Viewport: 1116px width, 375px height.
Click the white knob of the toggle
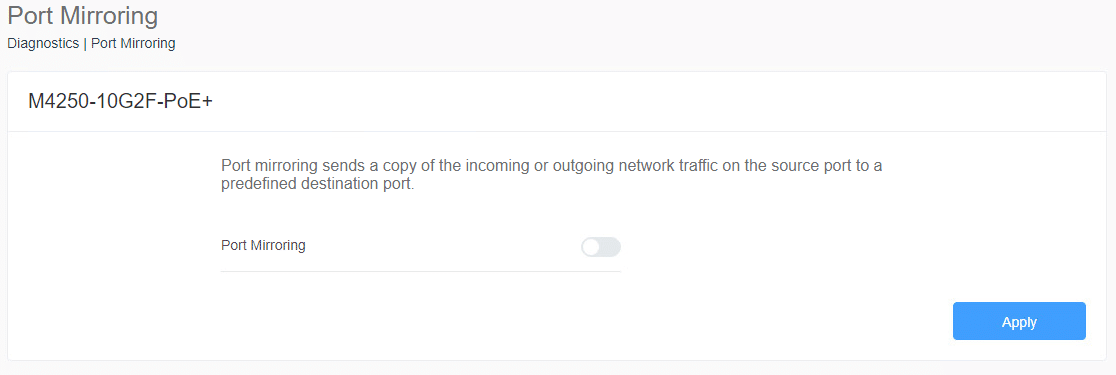click(591, 247)
